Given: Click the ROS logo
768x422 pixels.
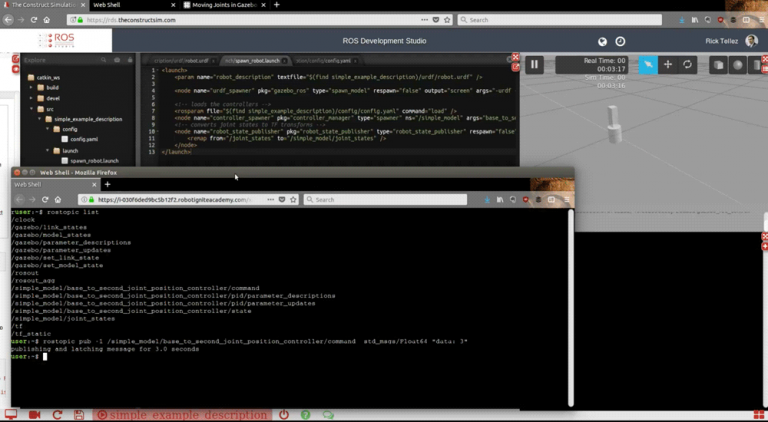Looking at the screenshot, I should click(x=56, y=41).
